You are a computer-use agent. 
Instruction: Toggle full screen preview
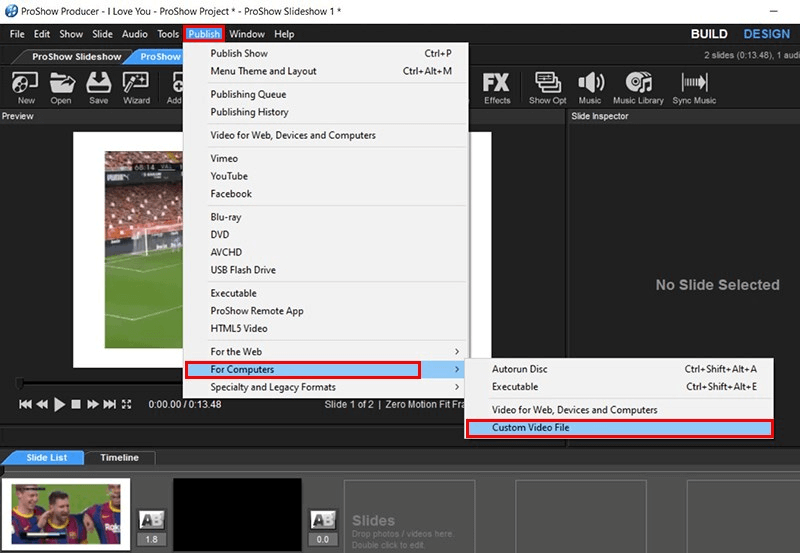(x=126, y=405)
